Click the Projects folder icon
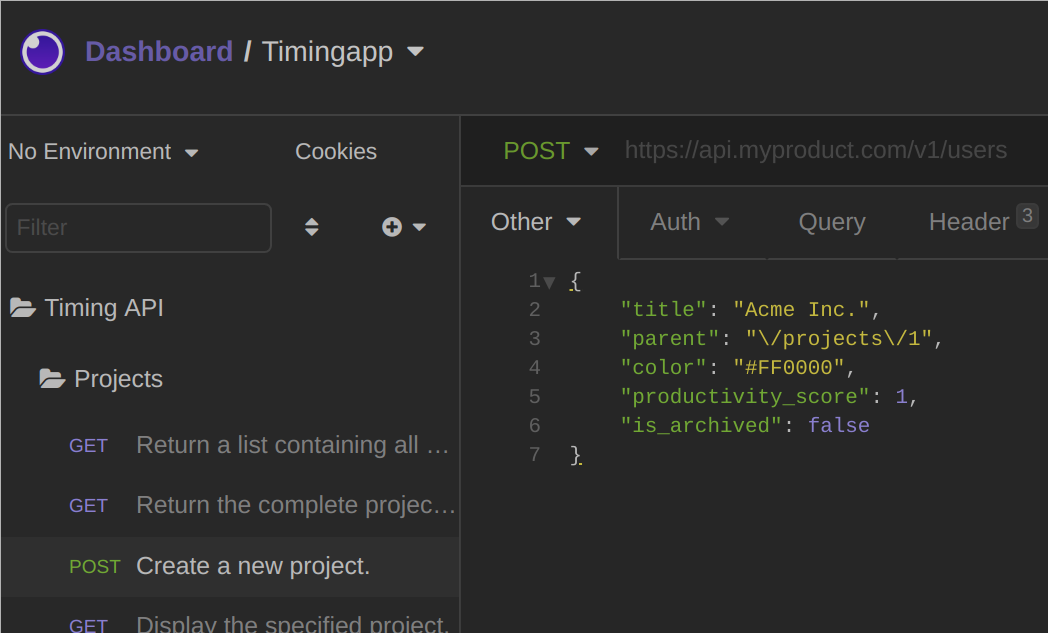 tap(52, 379)
